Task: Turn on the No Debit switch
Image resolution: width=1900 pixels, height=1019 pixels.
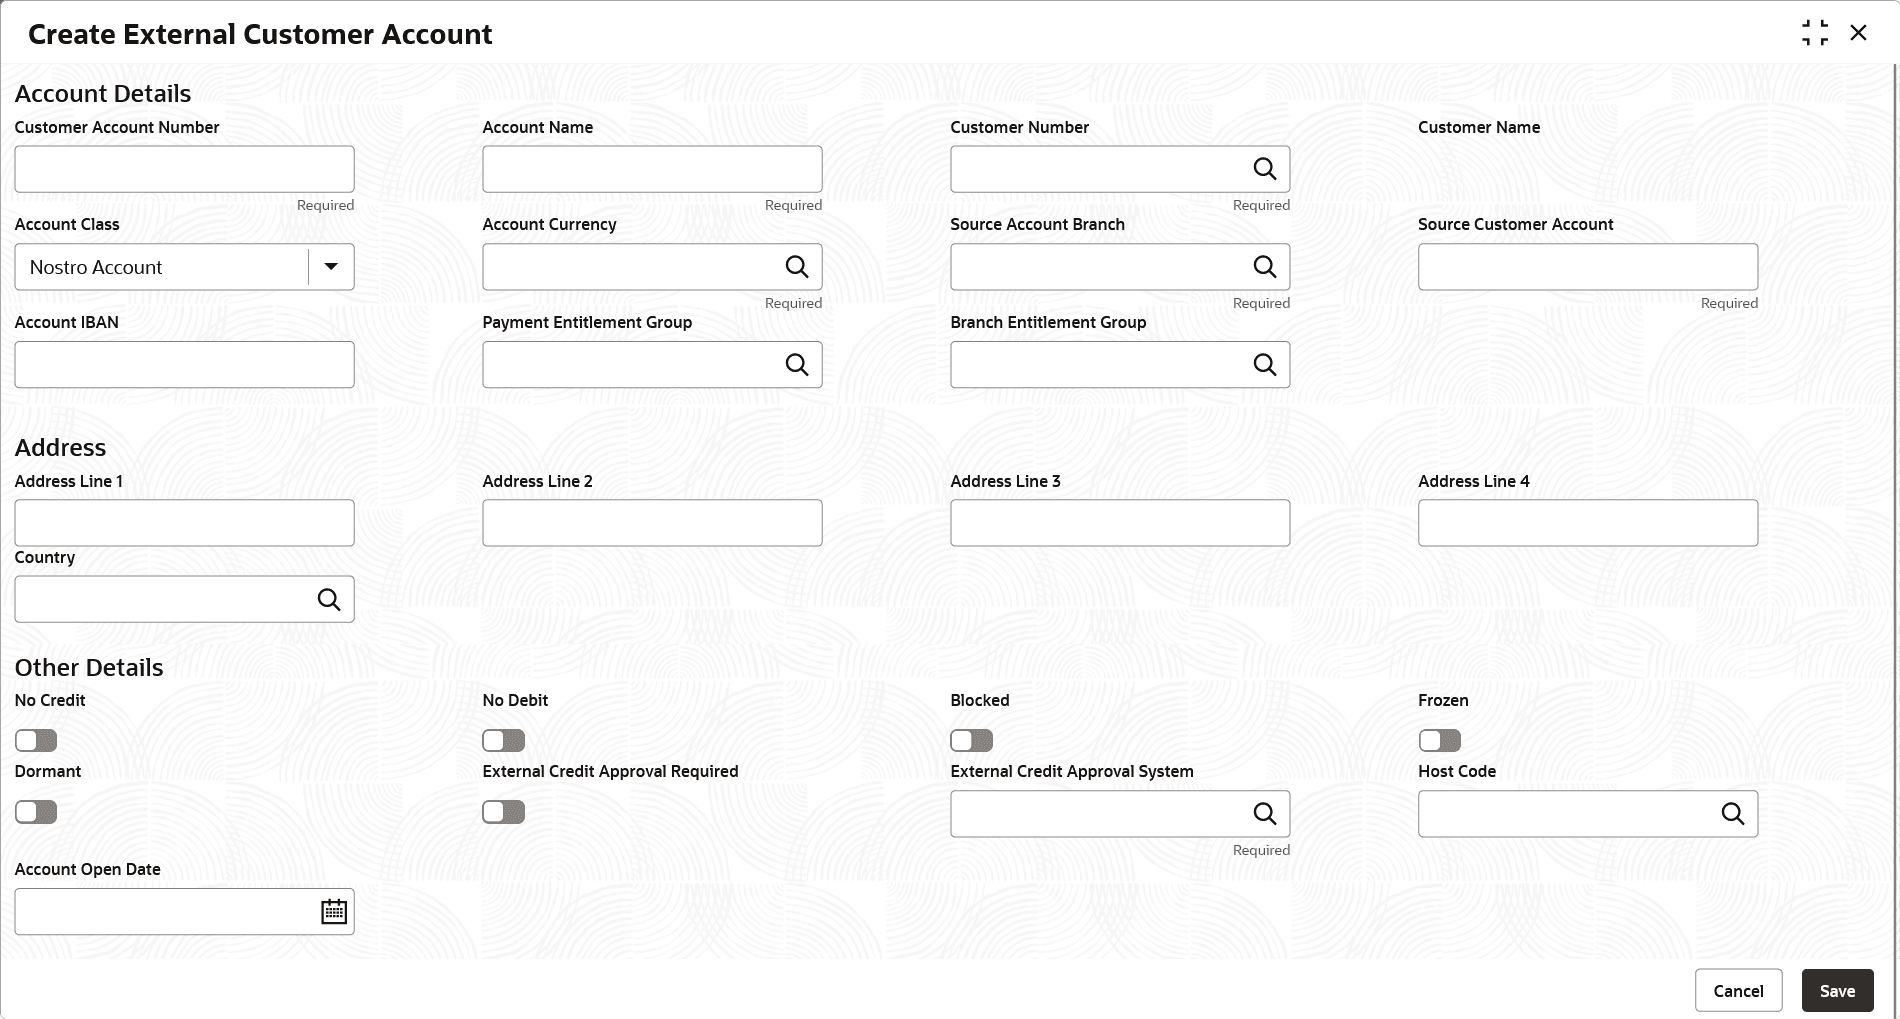Action: [x=504, y=740]
